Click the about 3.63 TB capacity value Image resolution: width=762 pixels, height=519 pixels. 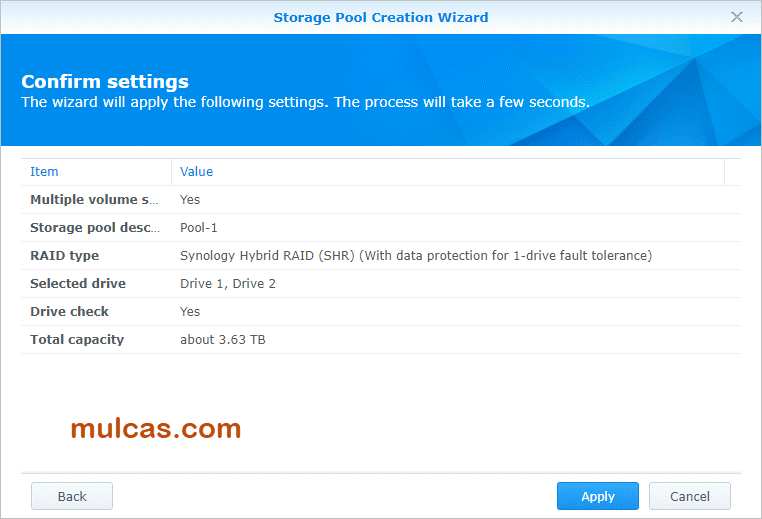[x=223, y=340]
